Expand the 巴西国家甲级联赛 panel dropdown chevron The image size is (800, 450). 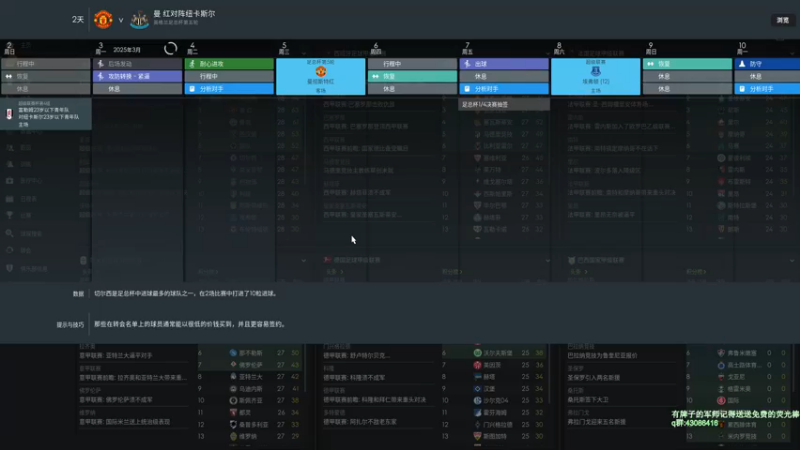pos(792,260)
